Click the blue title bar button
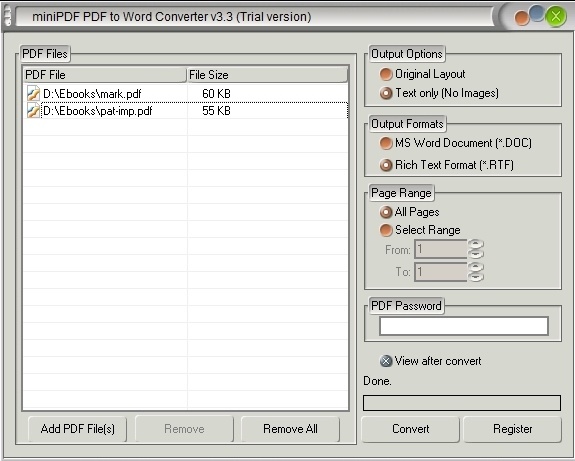The image size is (575, 461). coord(536,13)
